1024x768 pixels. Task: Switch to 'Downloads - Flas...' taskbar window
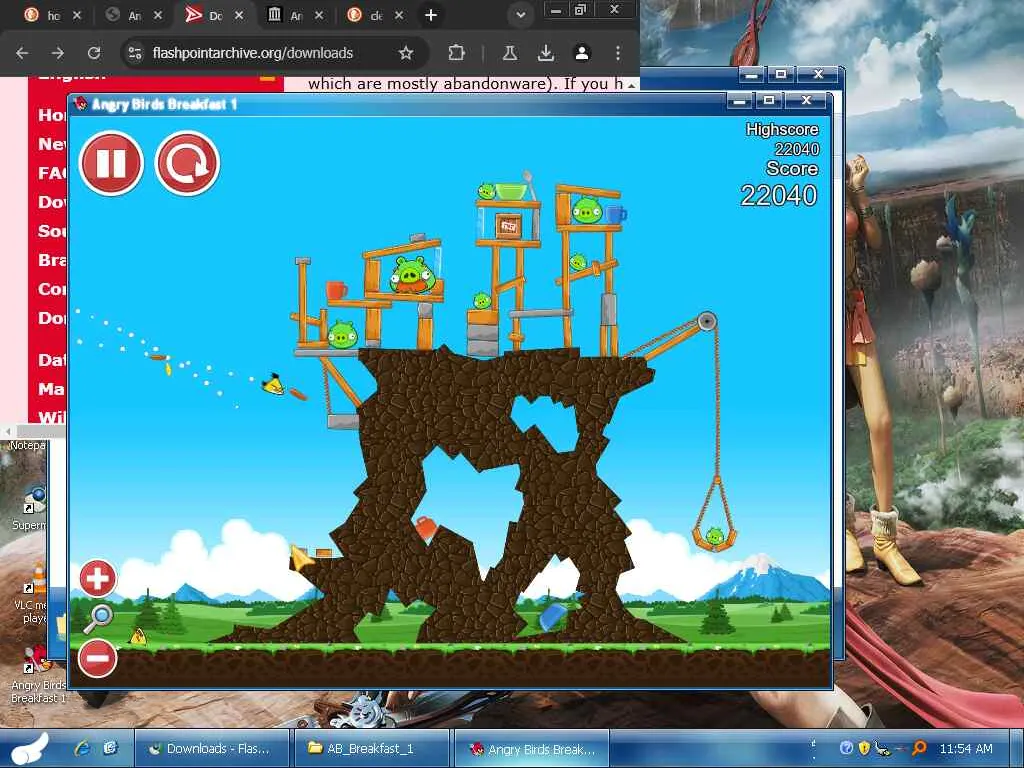(212, 748)
